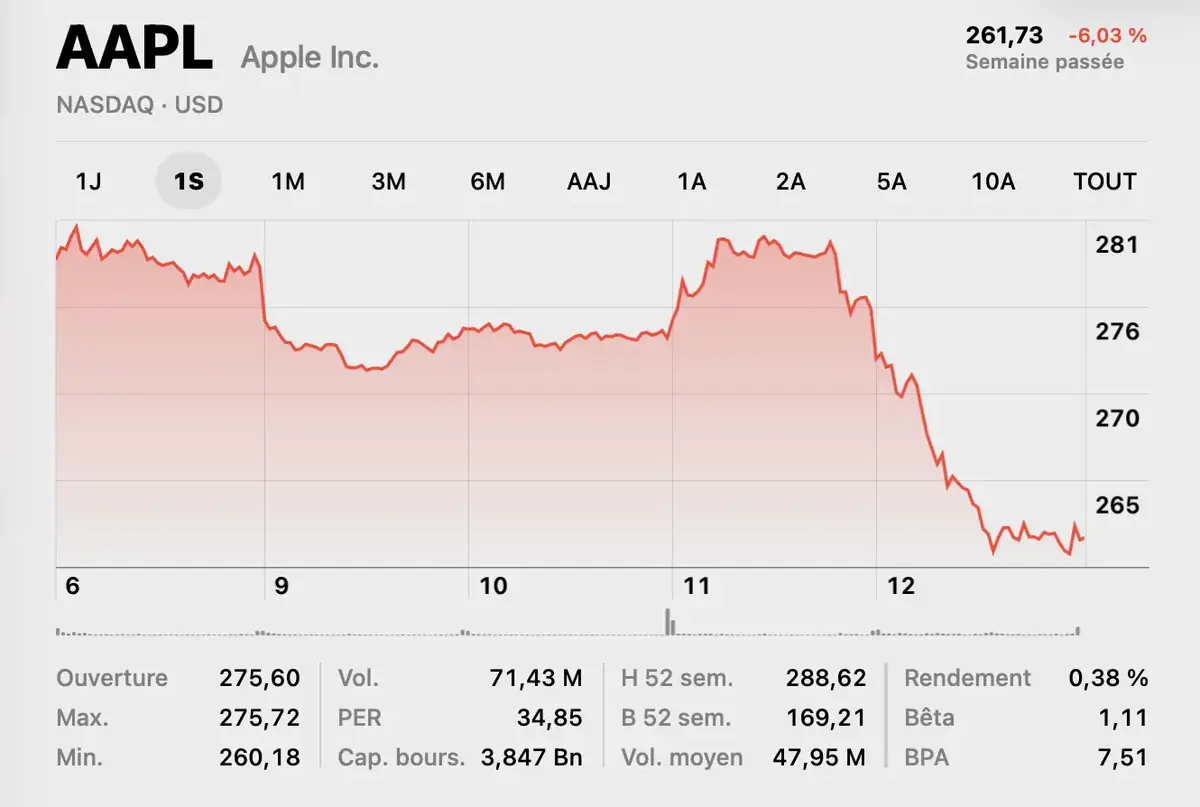Select the 2A two-year range

[790, 181]
